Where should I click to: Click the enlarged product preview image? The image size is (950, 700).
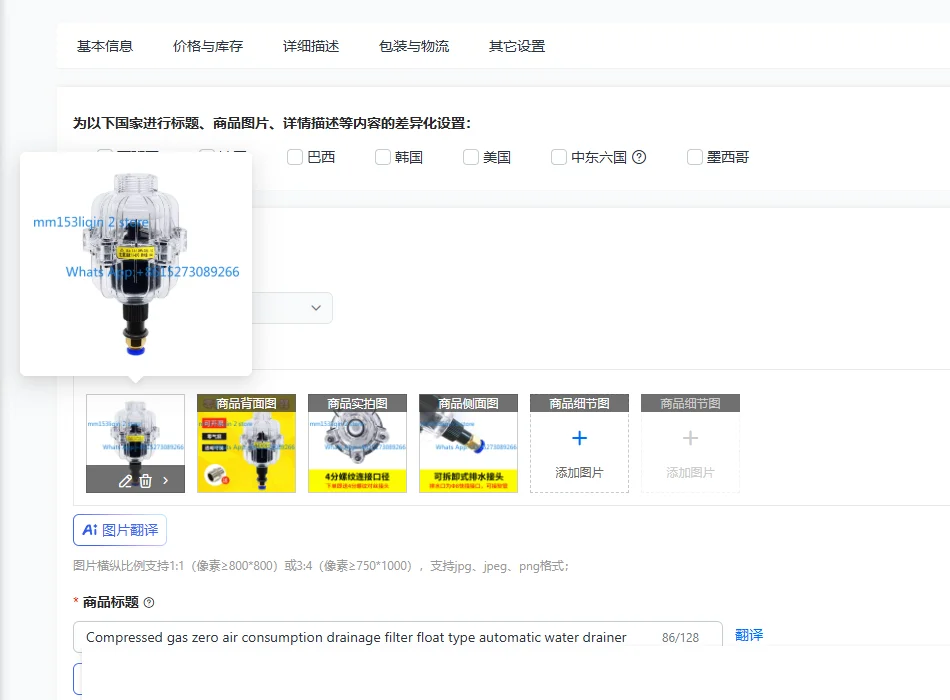(136, 264)
